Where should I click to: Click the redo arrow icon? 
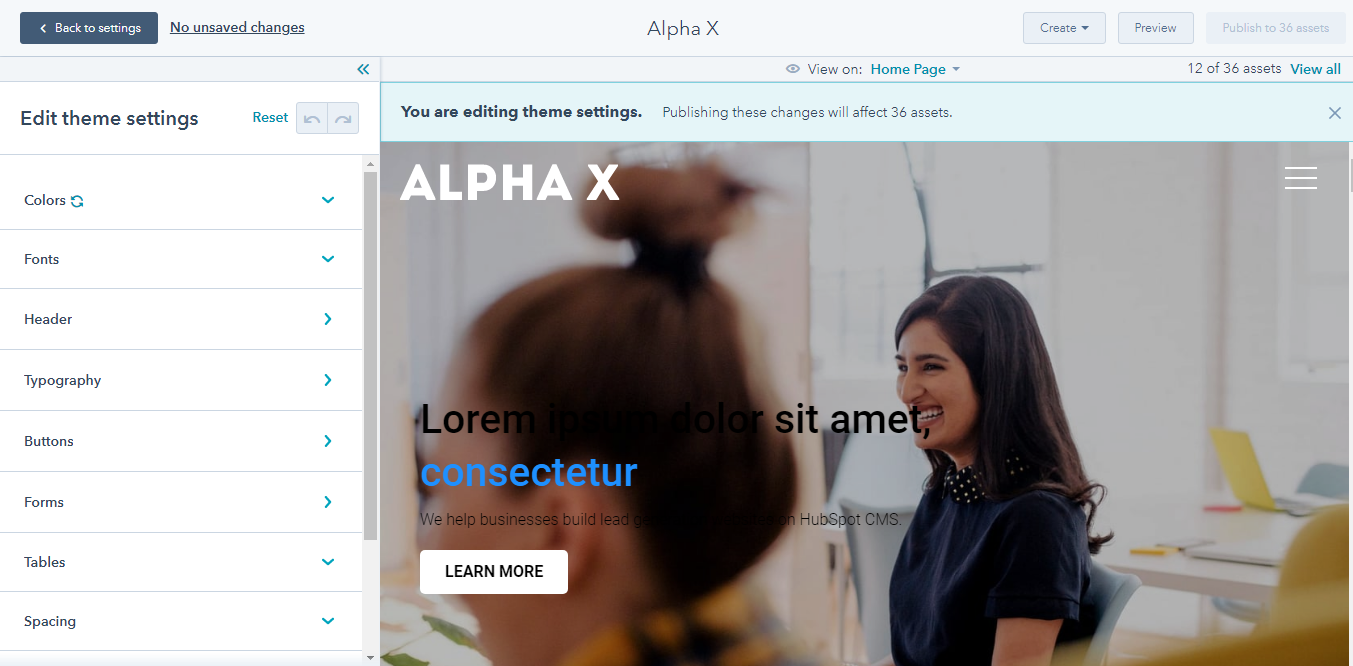pos(343,118)
